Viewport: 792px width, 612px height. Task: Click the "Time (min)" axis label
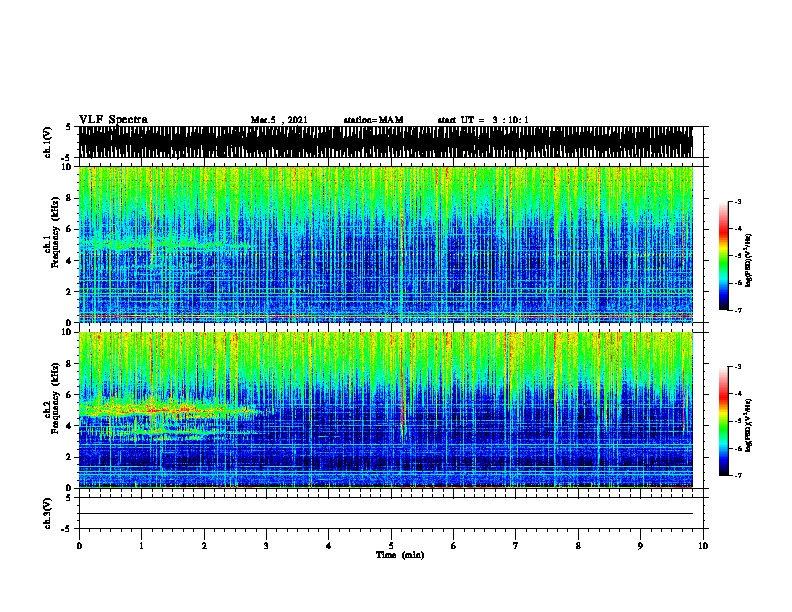coord(400,555)
